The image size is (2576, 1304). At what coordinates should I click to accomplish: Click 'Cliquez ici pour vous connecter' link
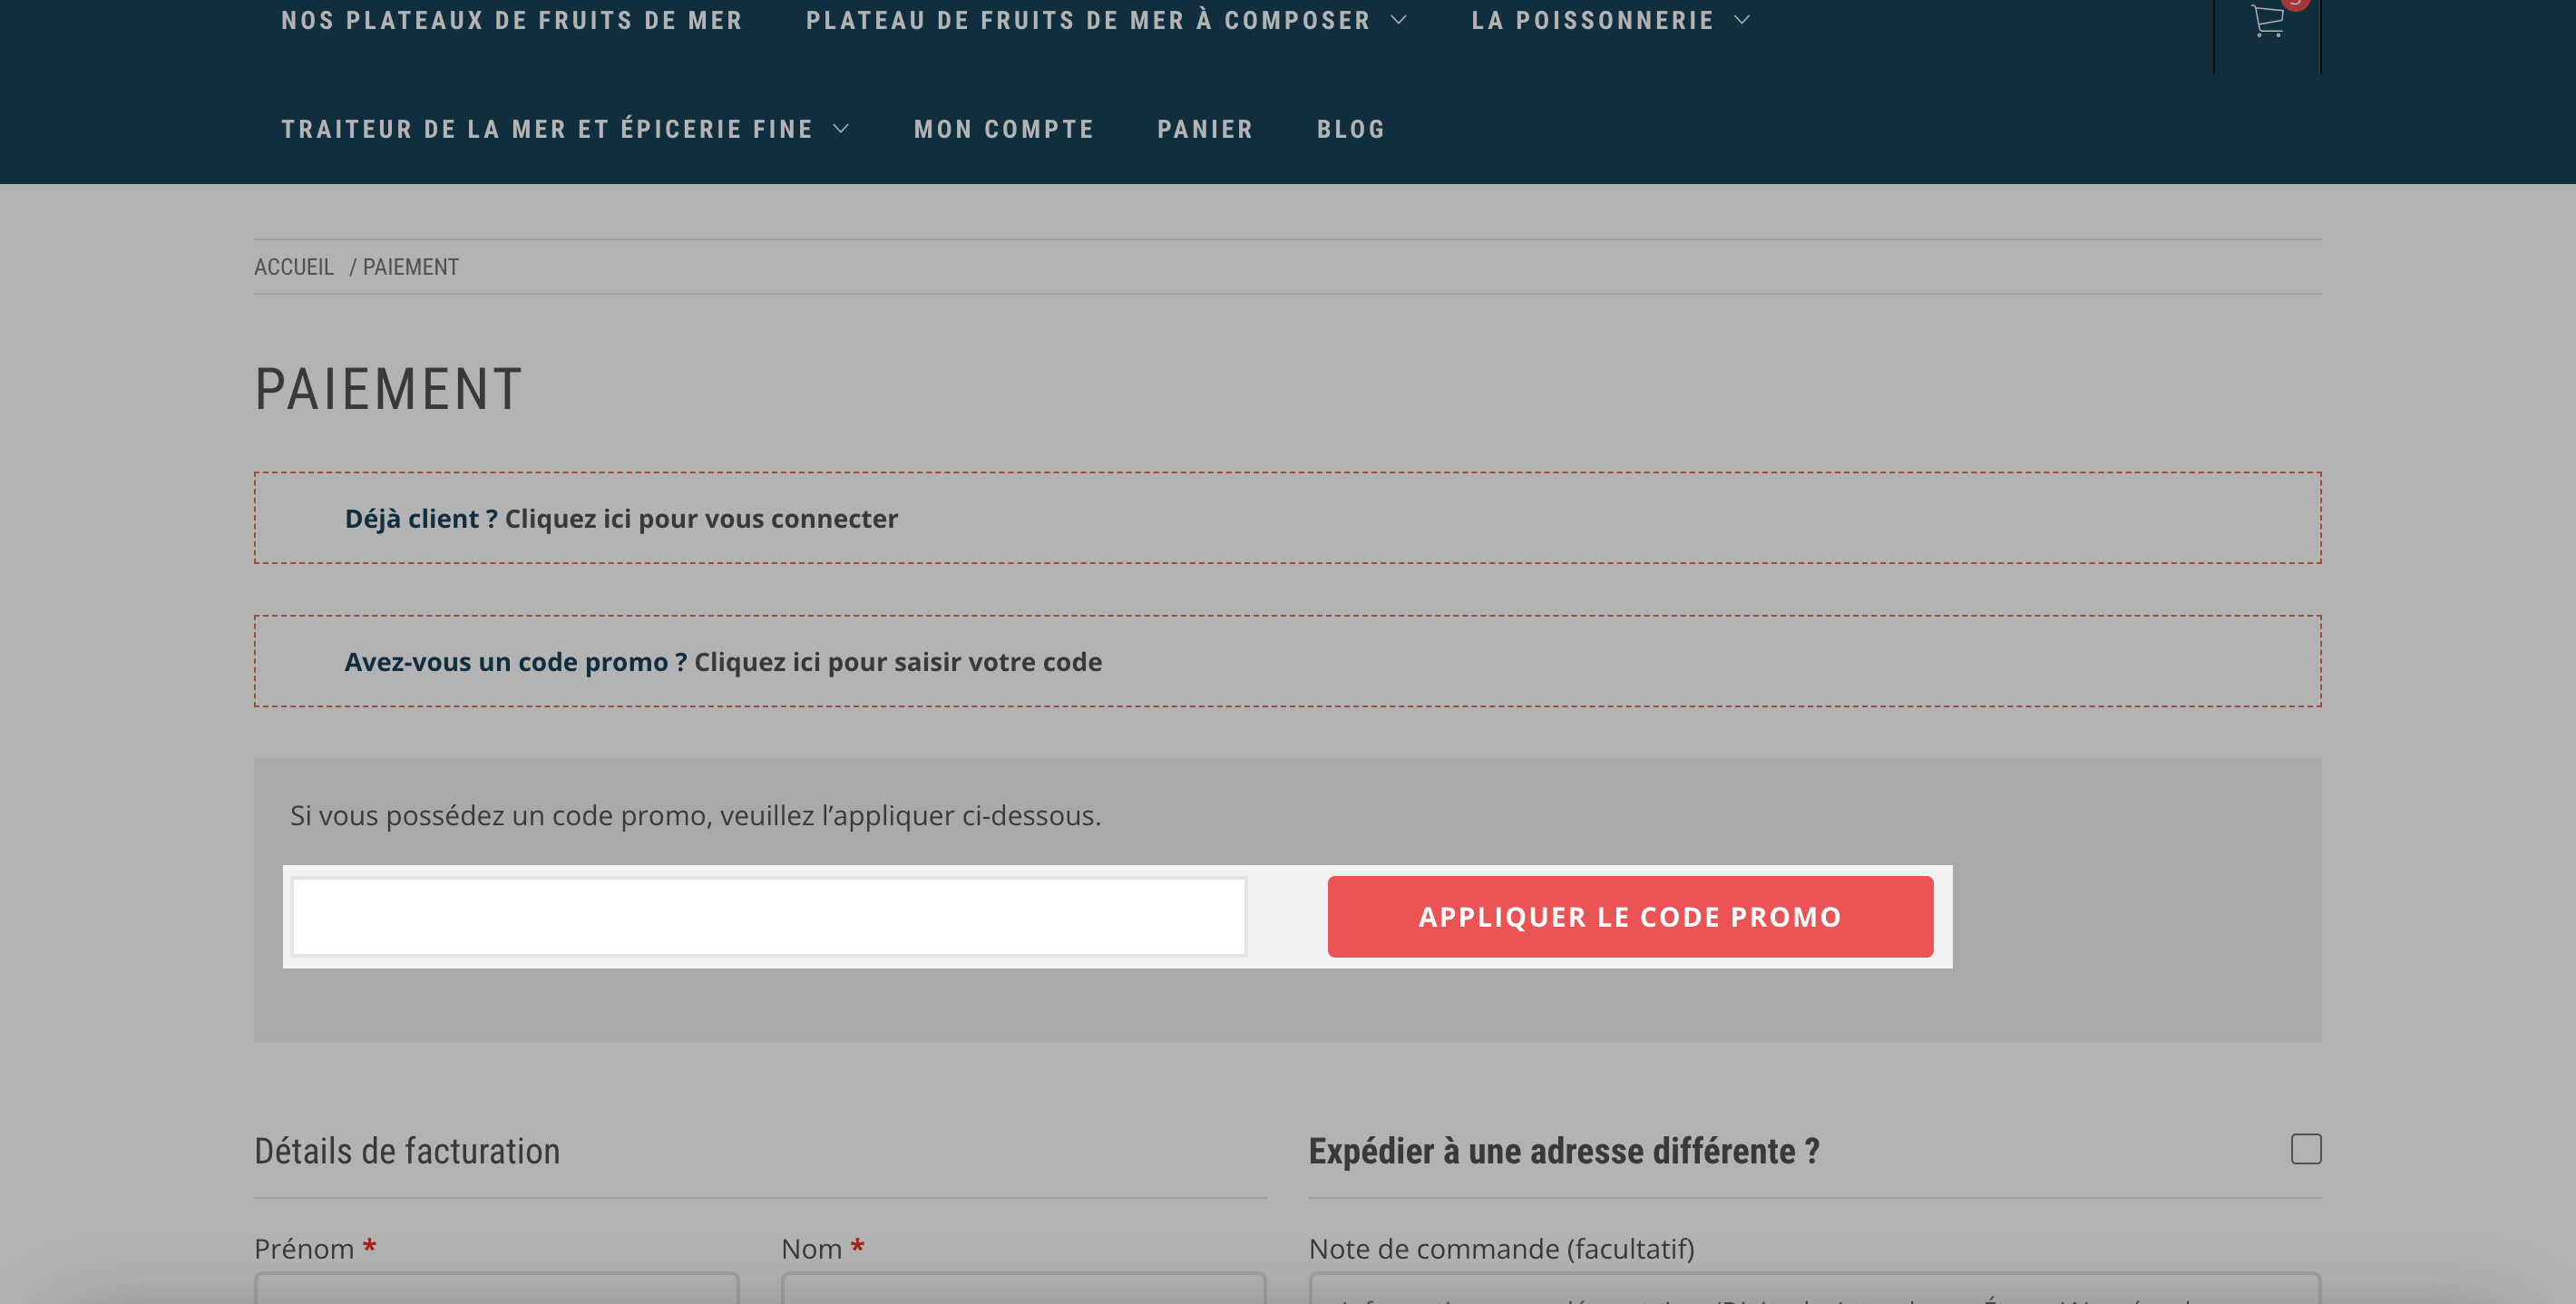click(x=701, y=518)
